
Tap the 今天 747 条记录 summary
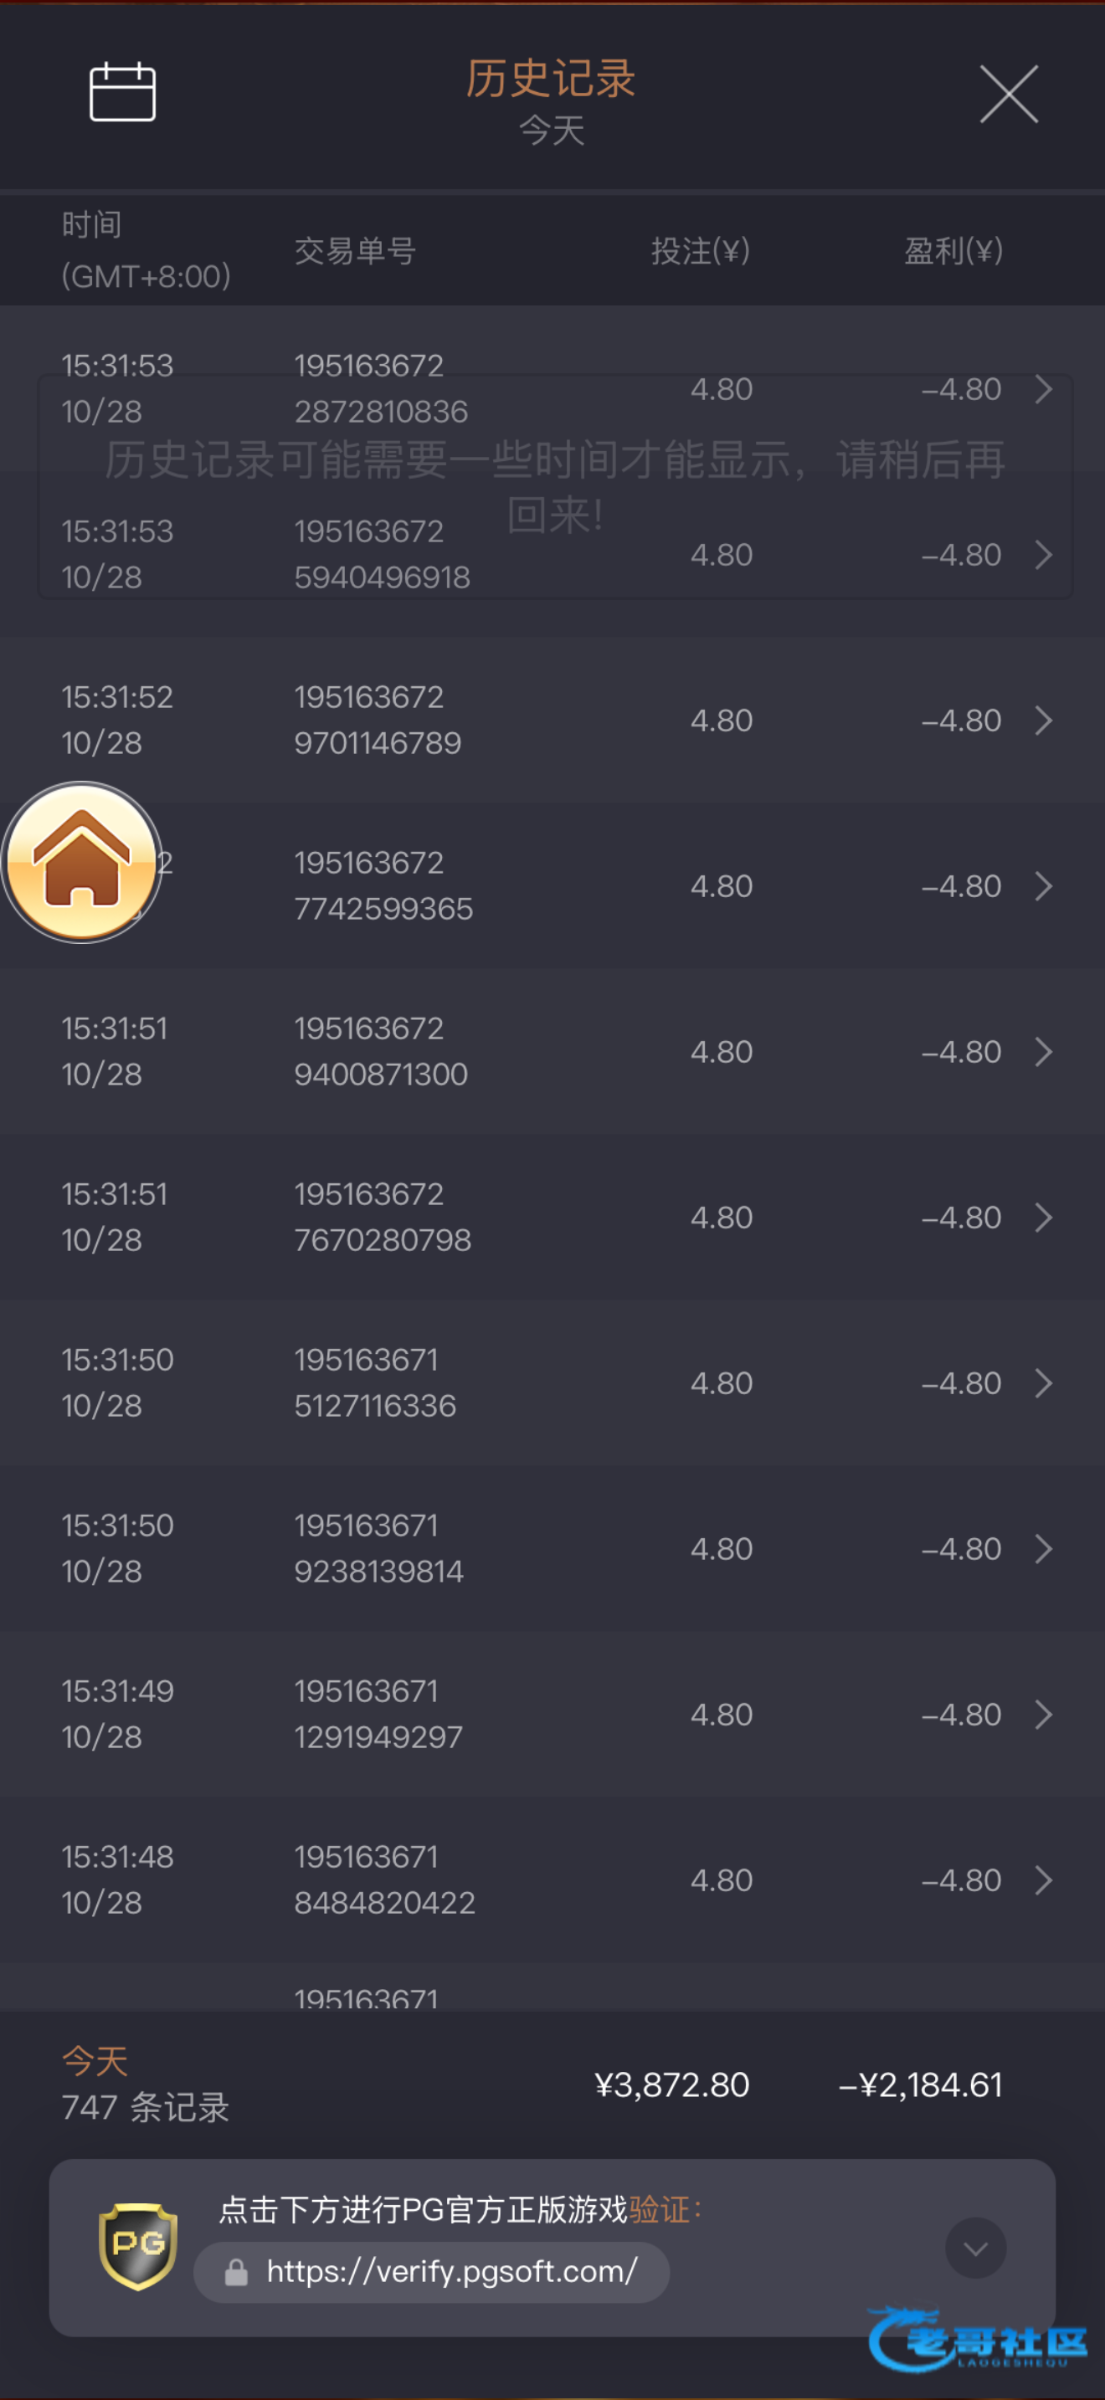point(146,2085)
